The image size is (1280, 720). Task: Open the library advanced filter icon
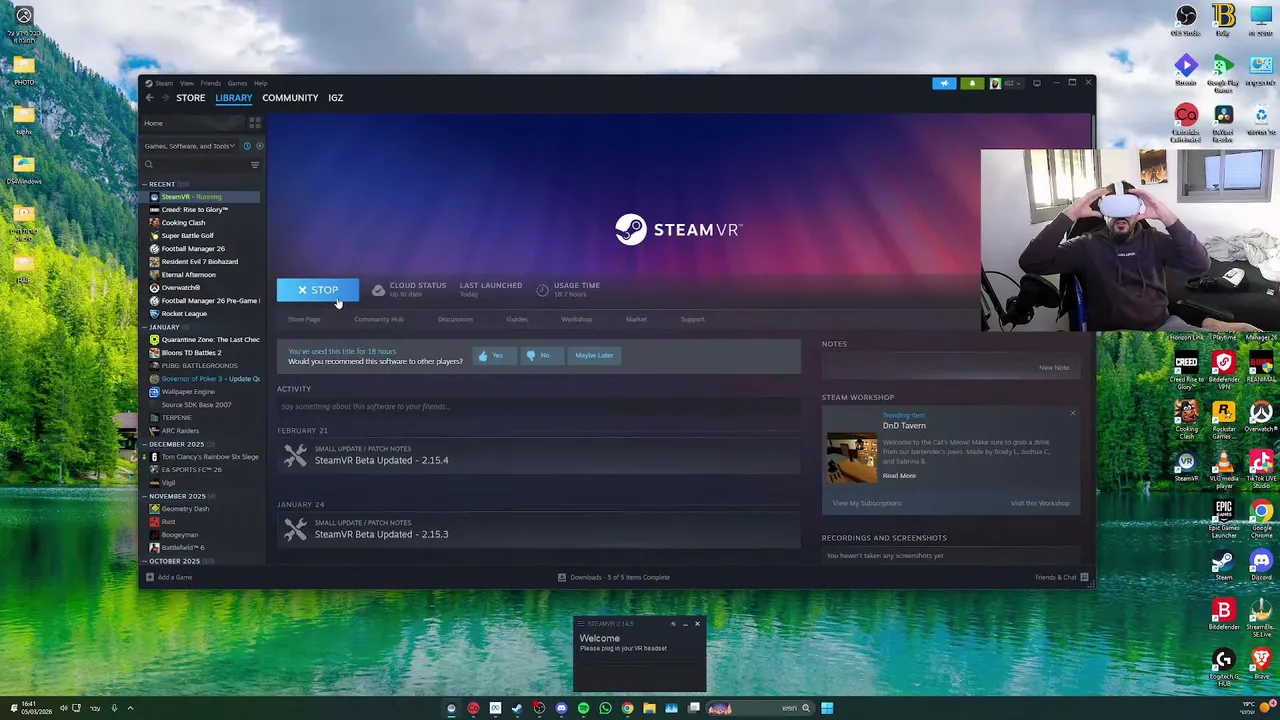click(x=255, y=165)
